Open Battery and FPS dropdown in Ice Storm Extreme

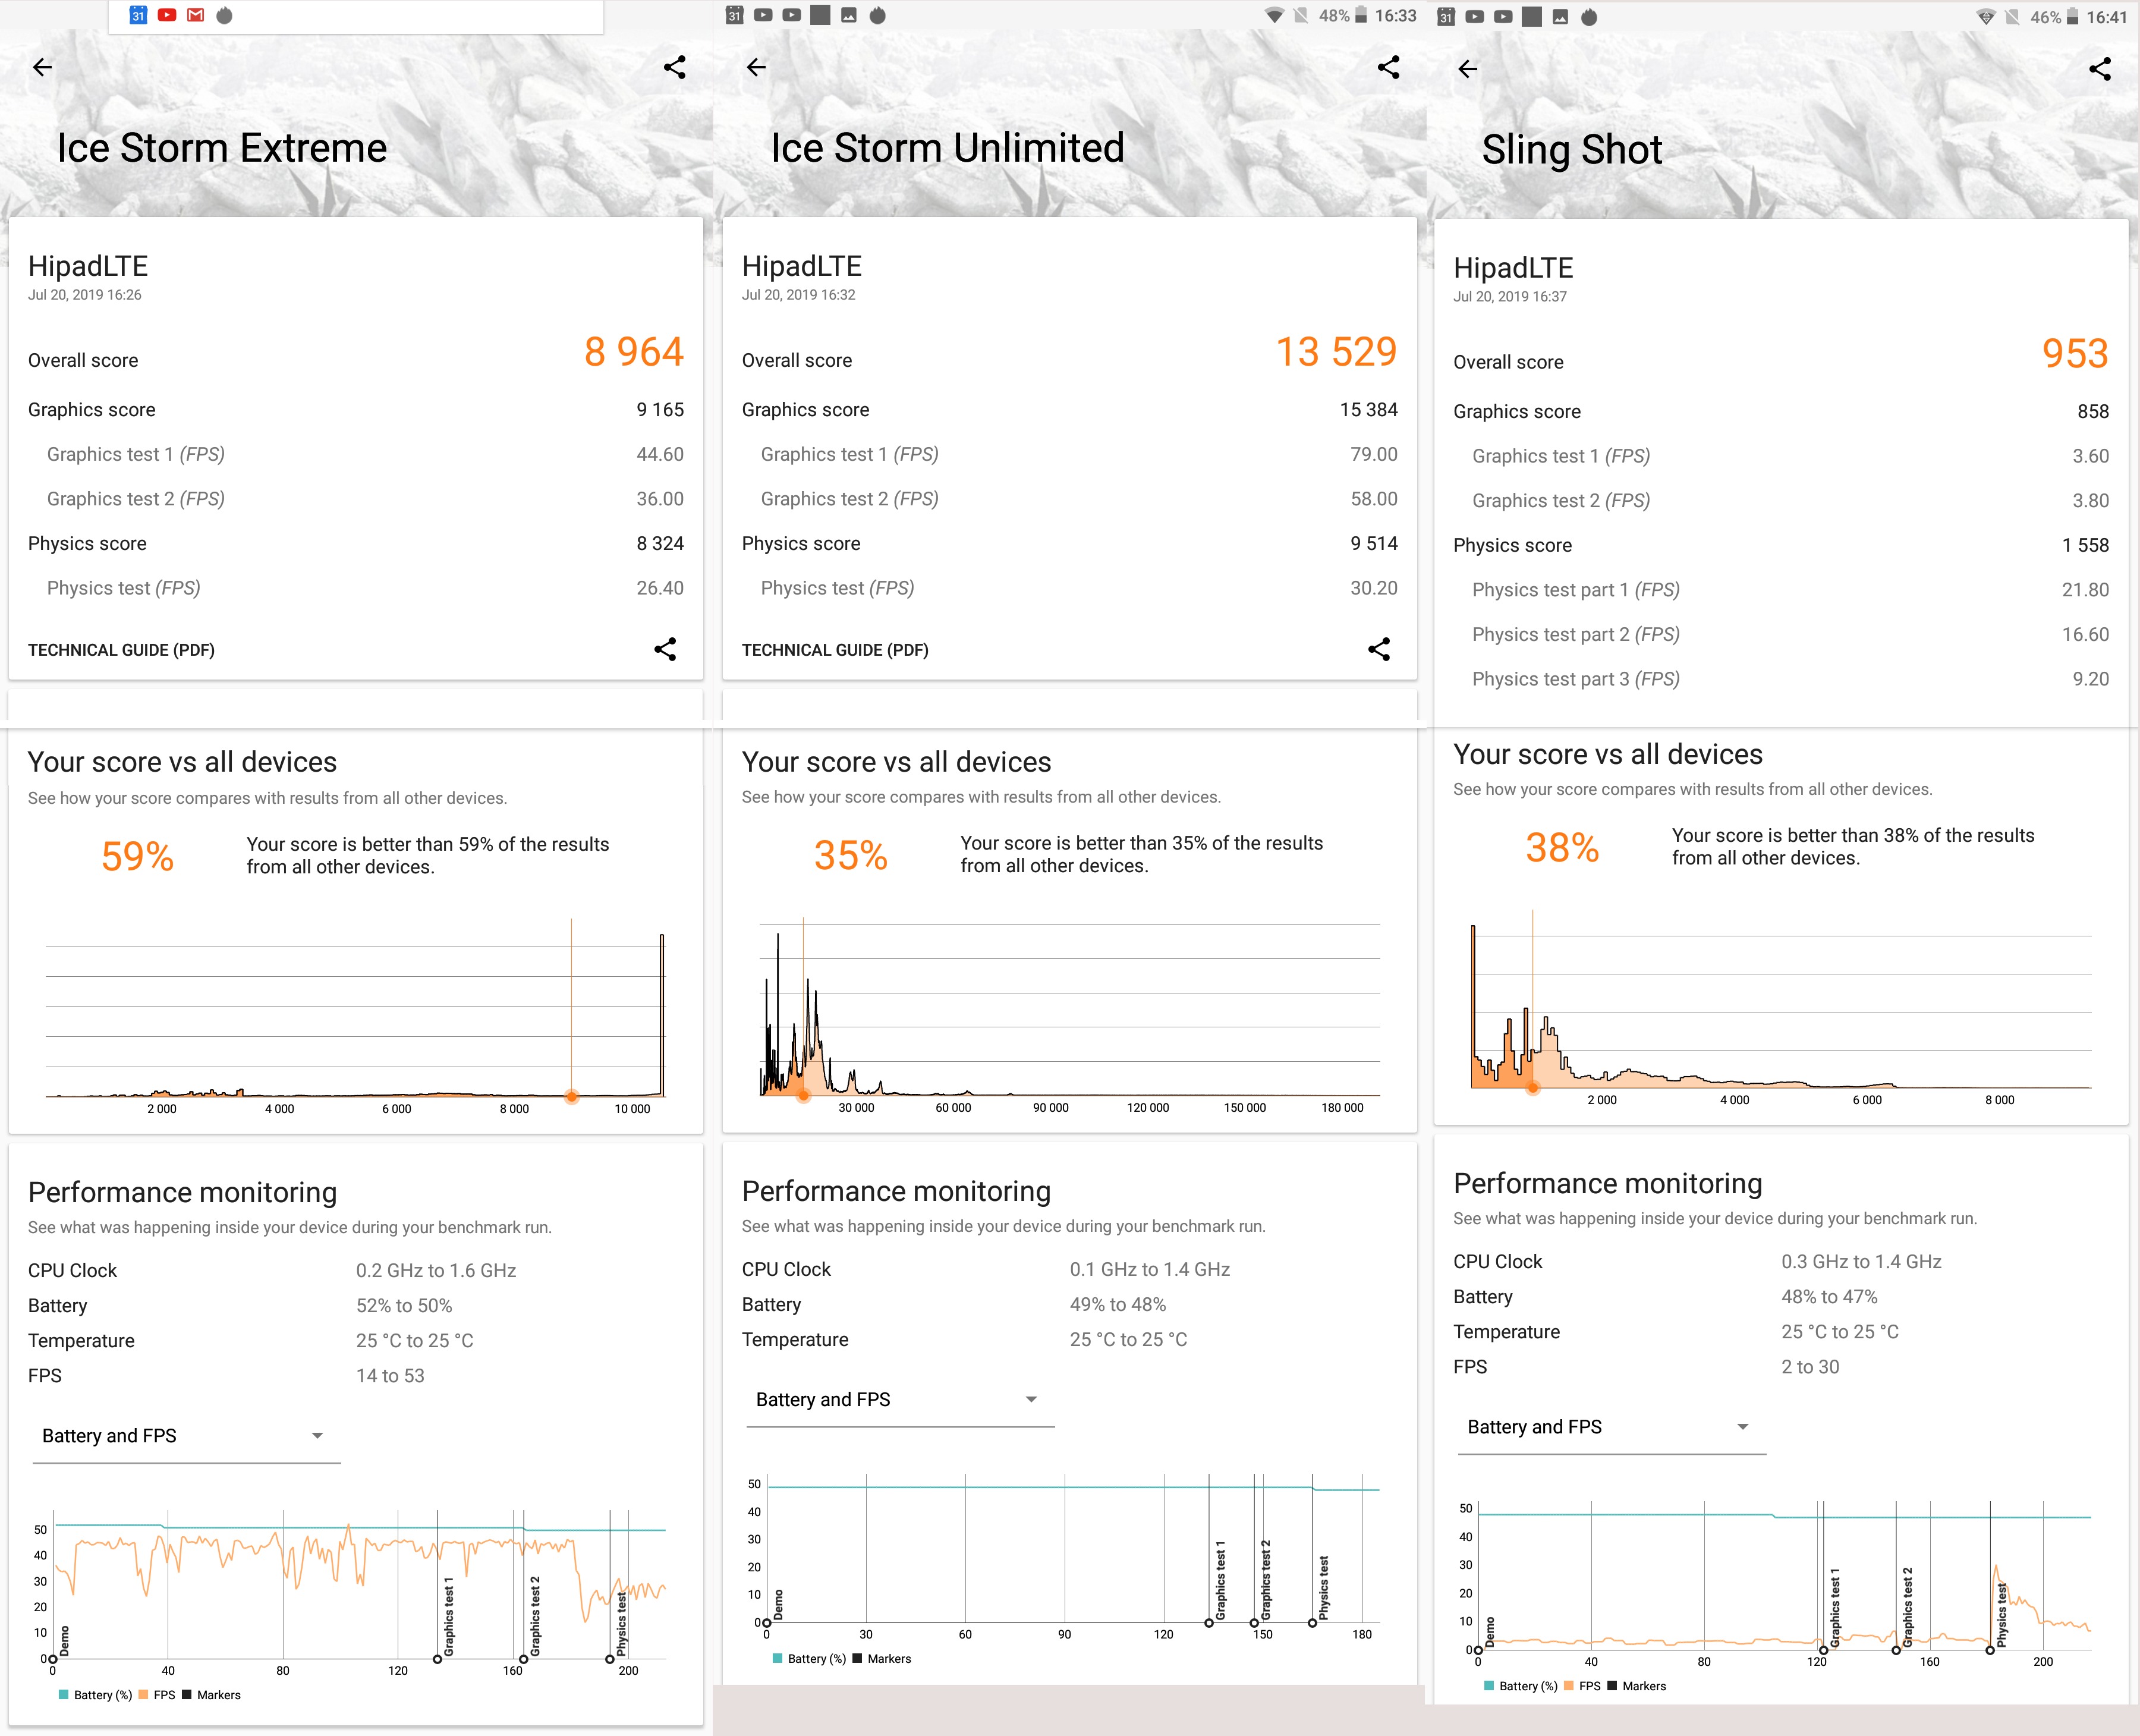[x=186, y=1436]
